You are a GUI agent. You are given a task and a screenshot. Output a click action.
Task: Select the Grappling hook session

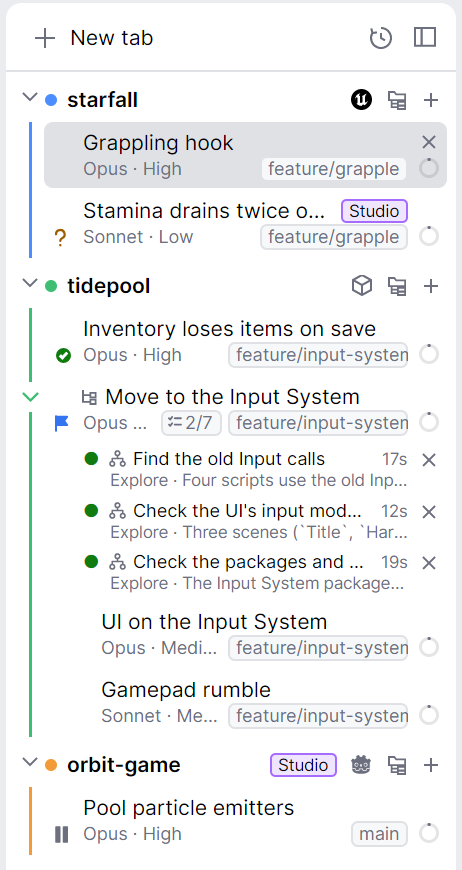[x=245, y=155]
